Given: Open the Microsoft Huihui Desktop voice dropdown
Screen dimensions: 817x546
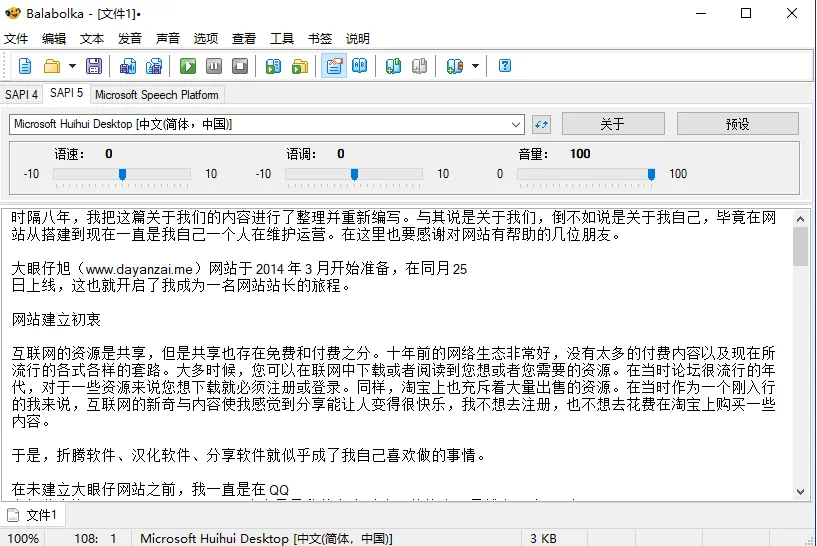Looking at the screenshot, I should pos(267,125).
